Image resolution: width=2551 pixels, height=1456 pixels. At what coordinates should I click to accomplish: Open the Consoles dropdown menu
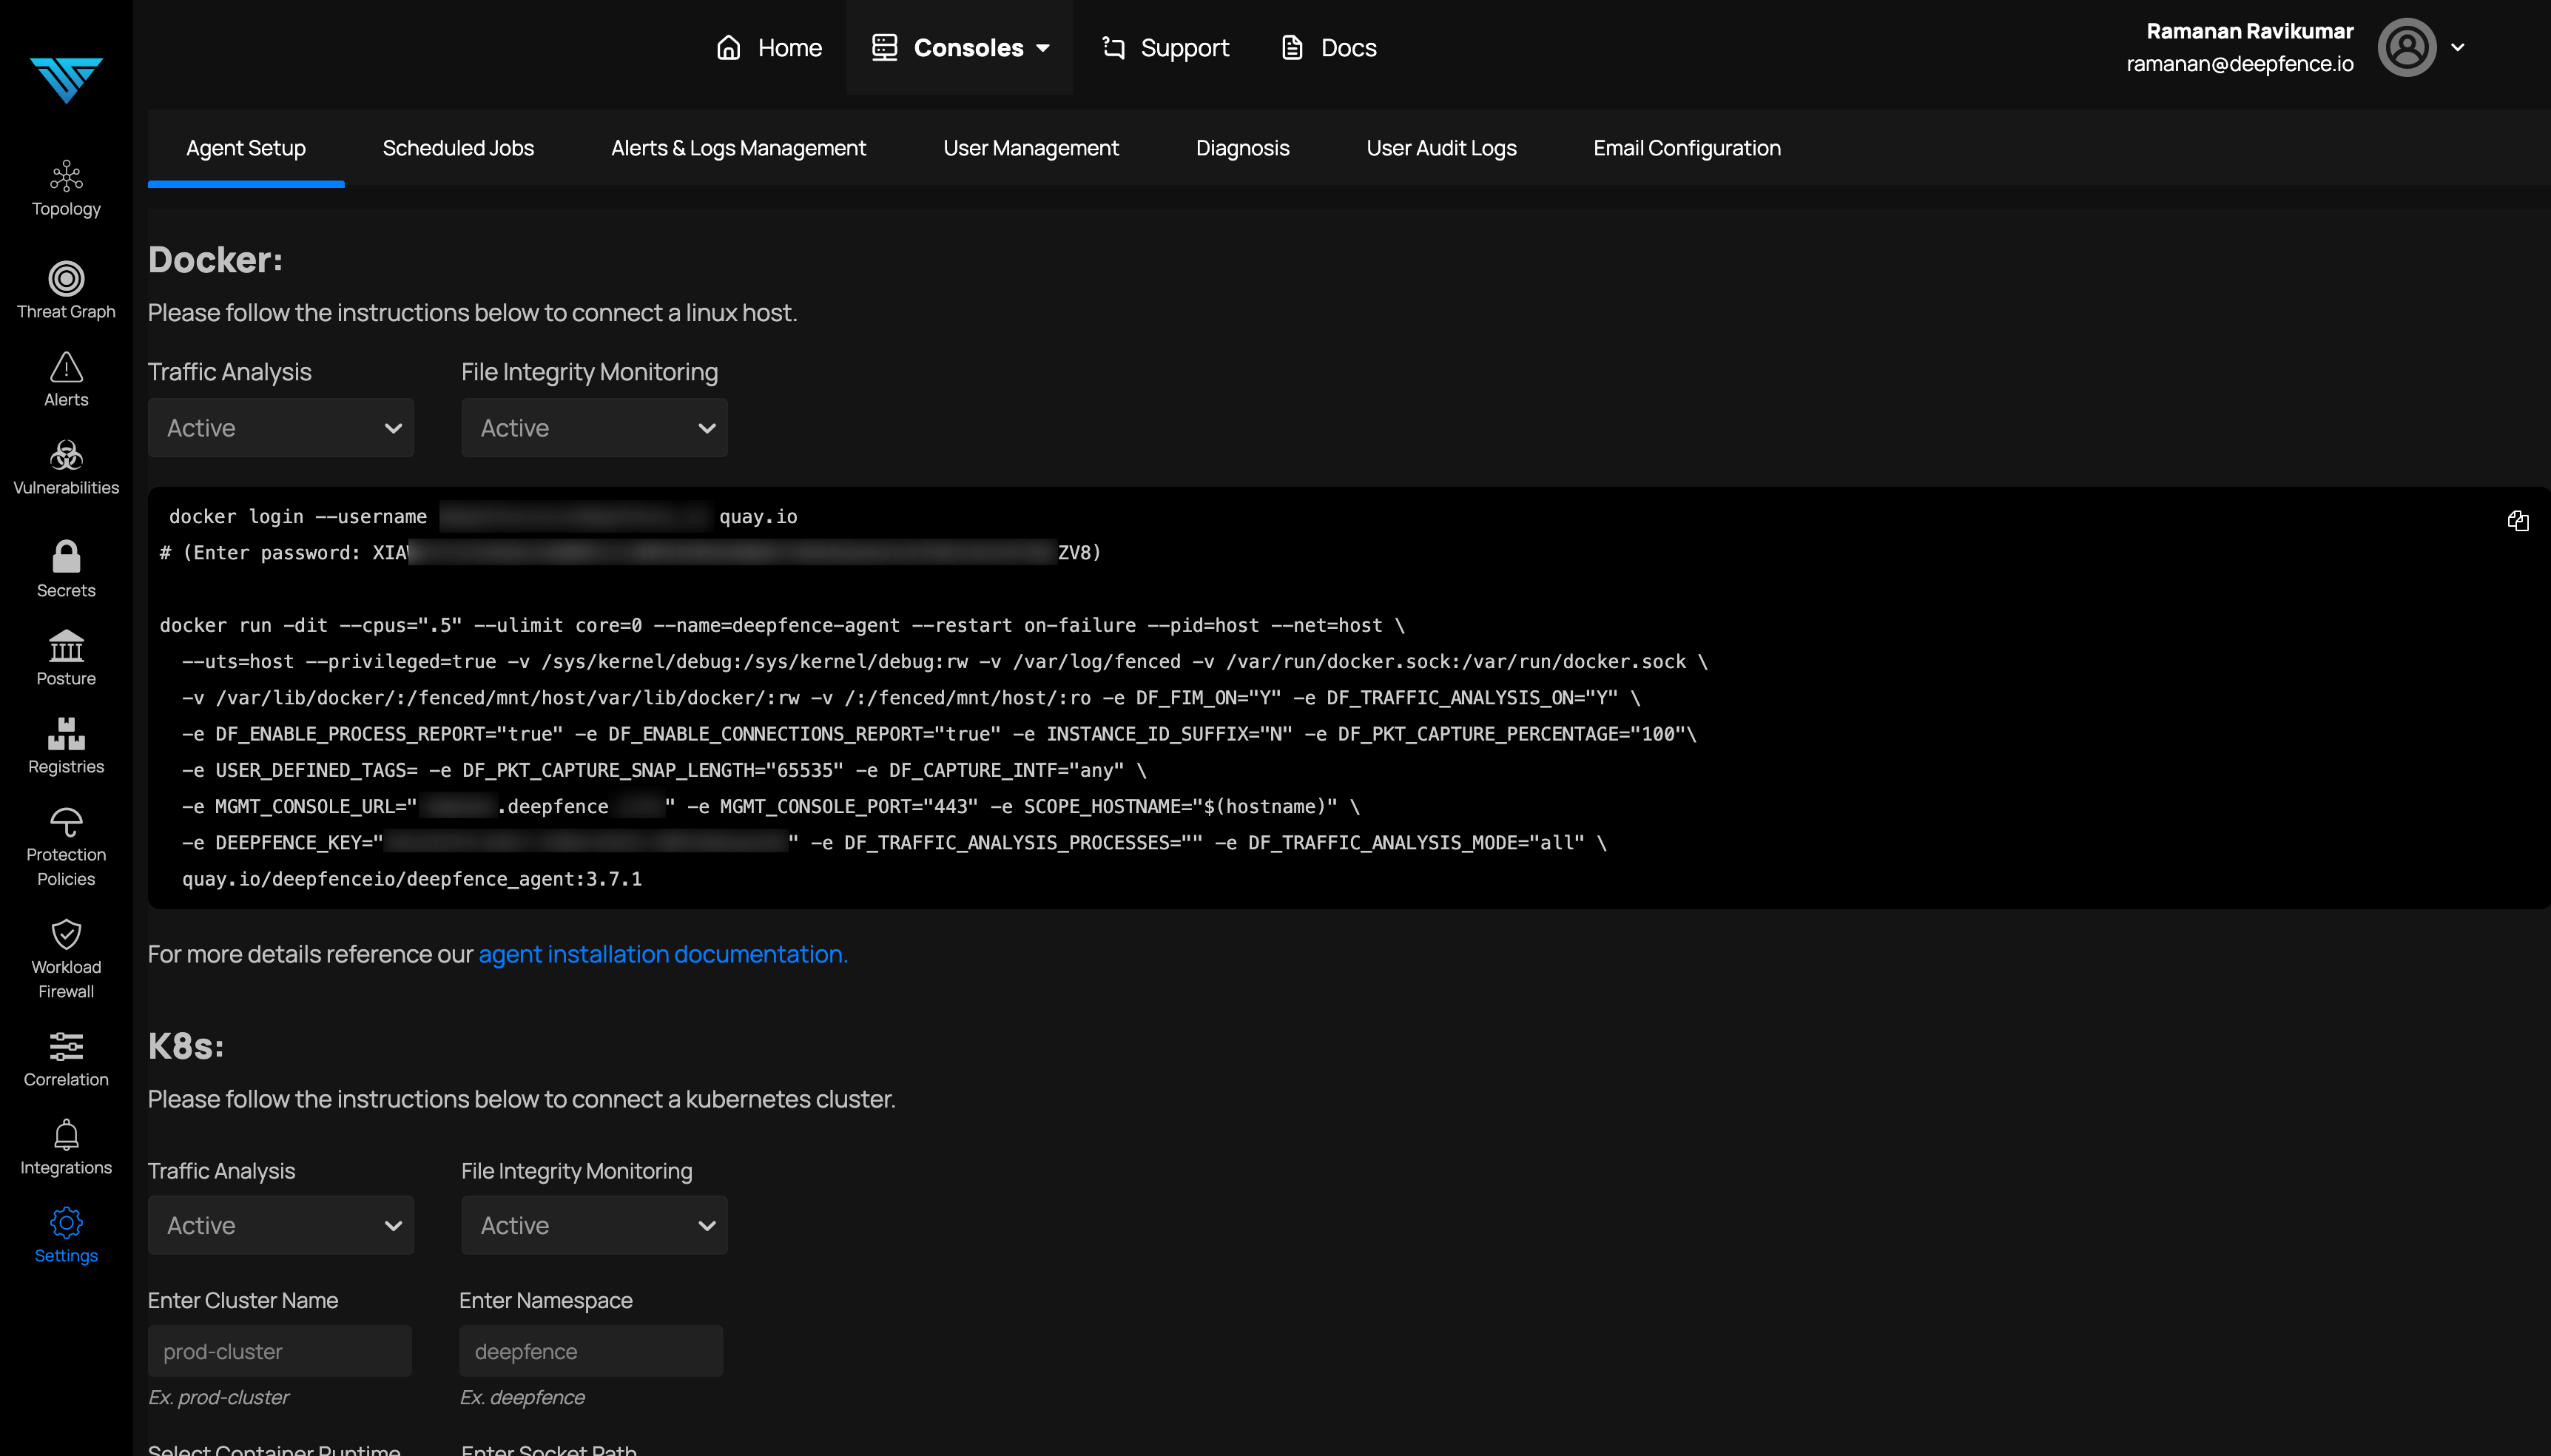pos(960,47)
